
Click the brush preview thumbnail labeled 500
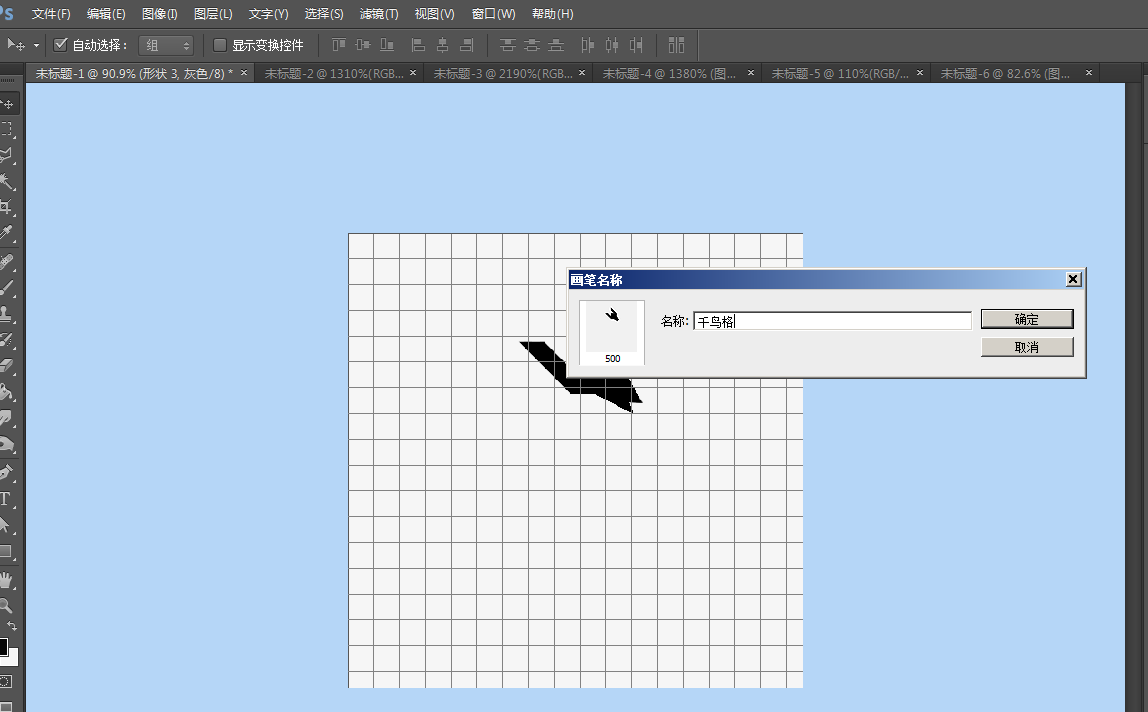(x=612, y=333)
